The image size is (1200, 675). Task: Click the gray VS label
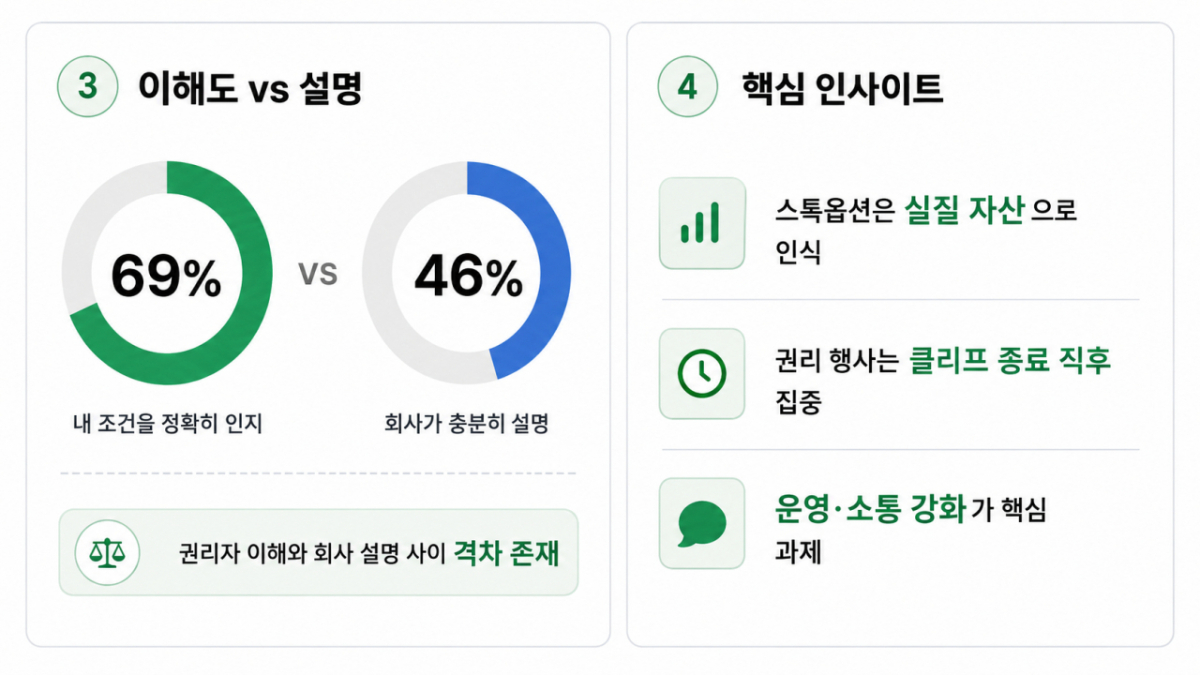click(x=318, y=273)
